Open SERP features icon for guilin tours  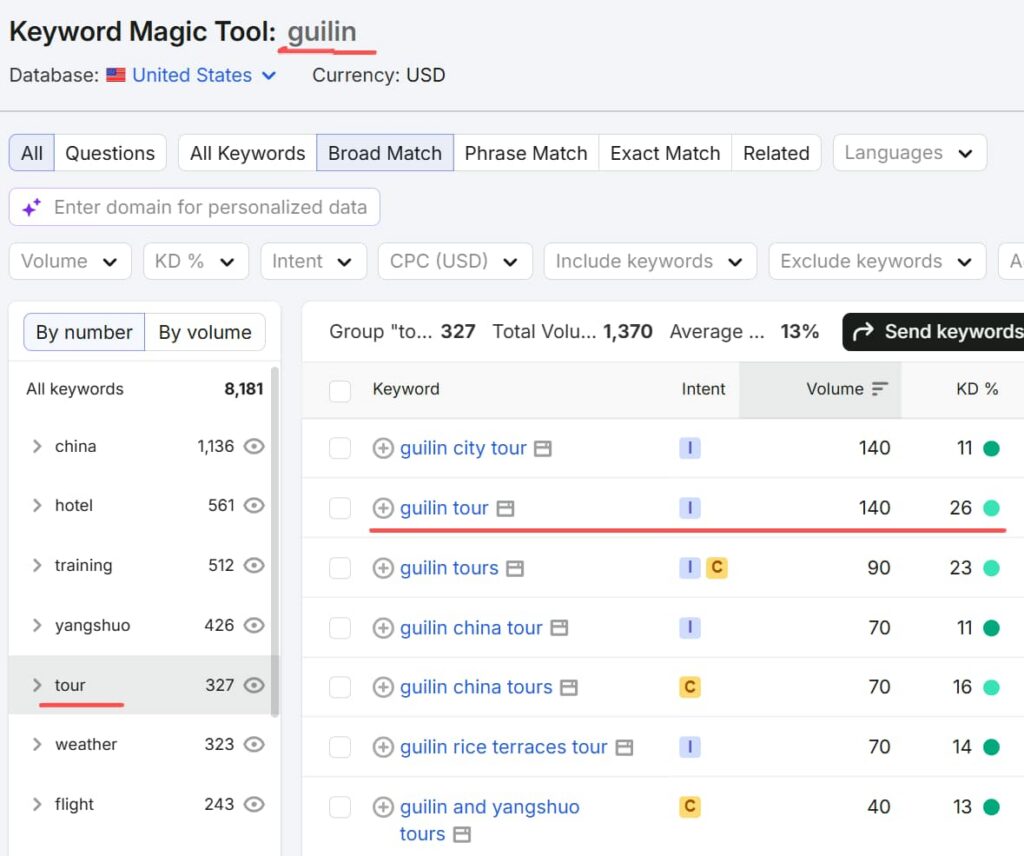coord(515,569)
